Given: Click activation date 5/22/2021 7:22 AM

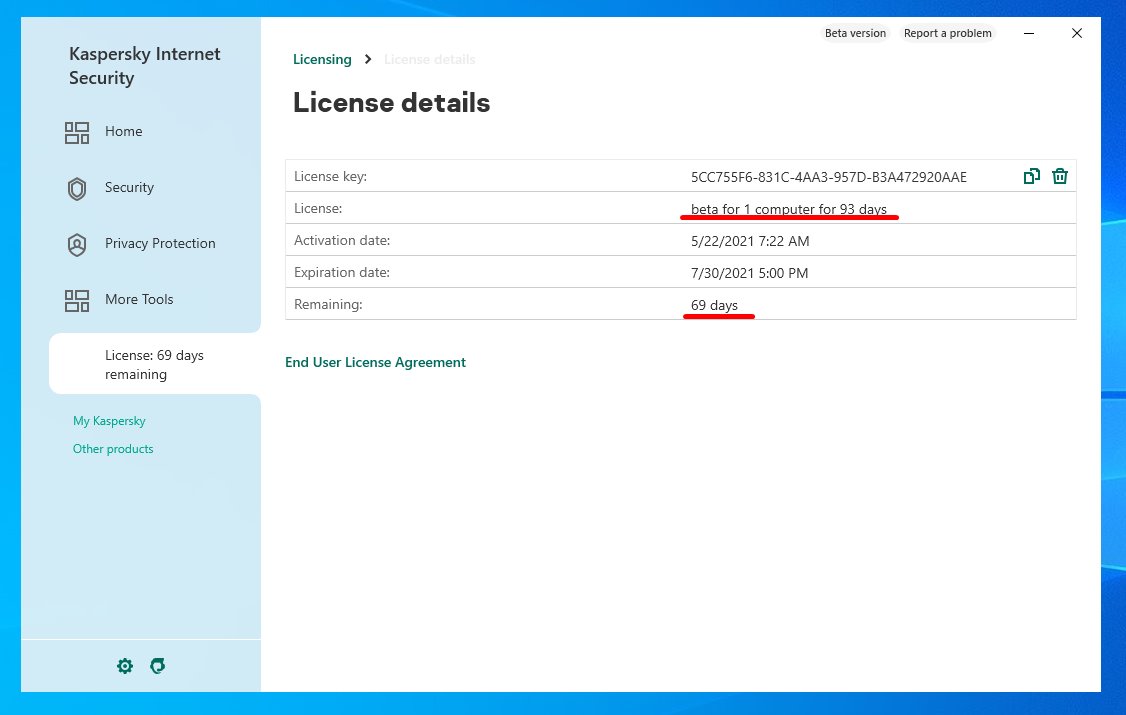Looking at the screenshot, I should pyautogui.click(x=750, y=241).
